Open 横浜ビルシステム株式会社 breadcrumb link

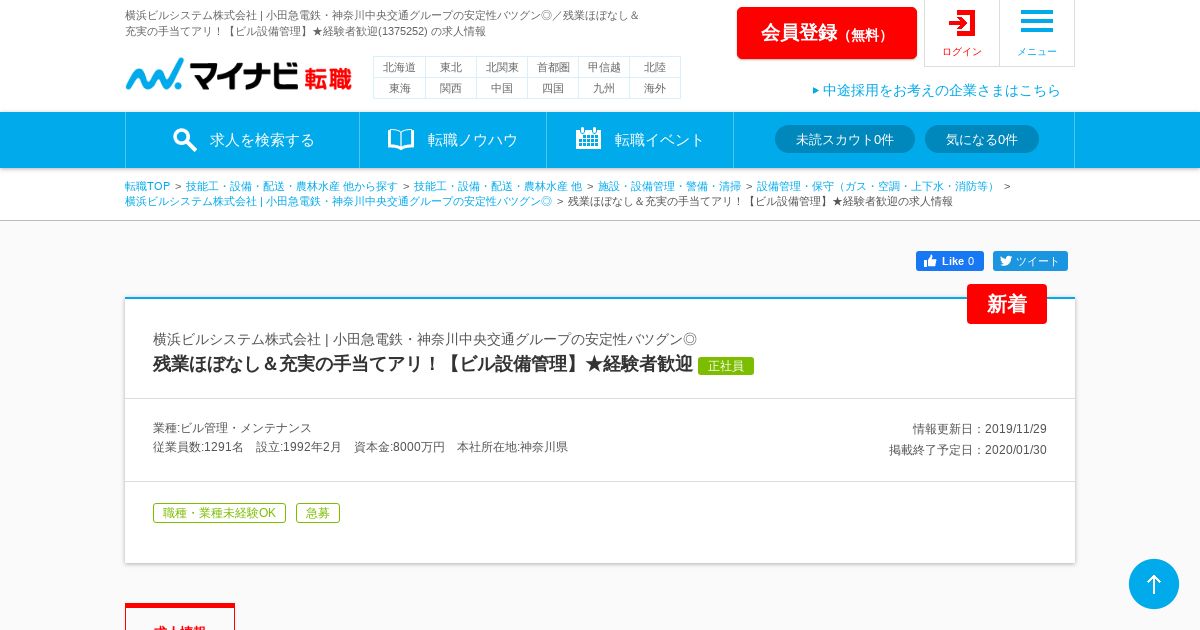(338, 201)
